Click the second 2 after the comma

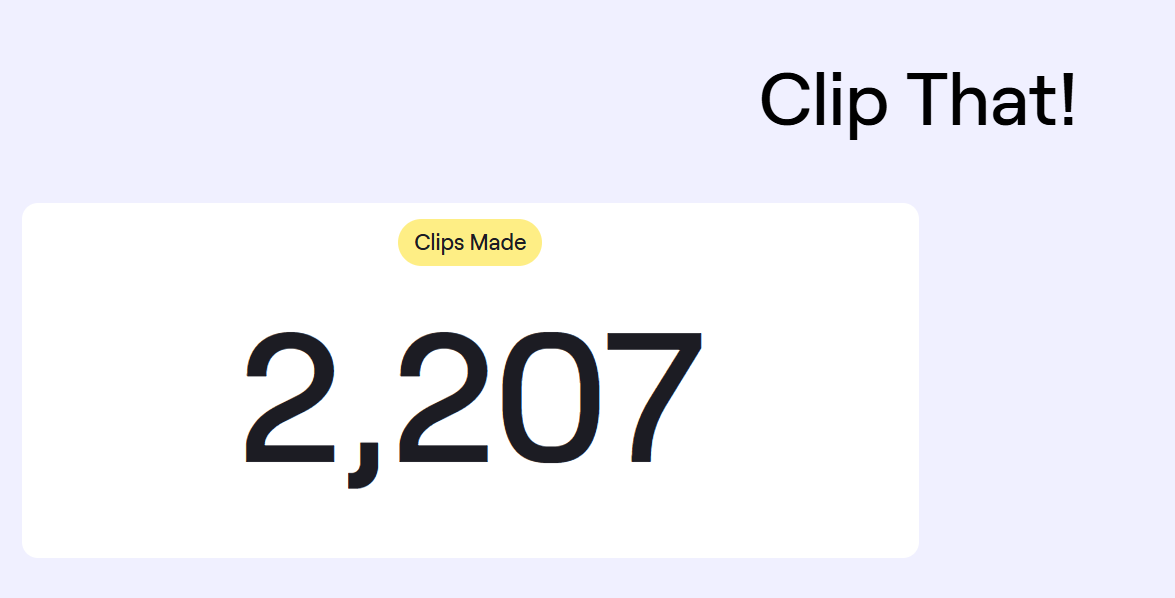pyautogui.click(x=444, y=397)
